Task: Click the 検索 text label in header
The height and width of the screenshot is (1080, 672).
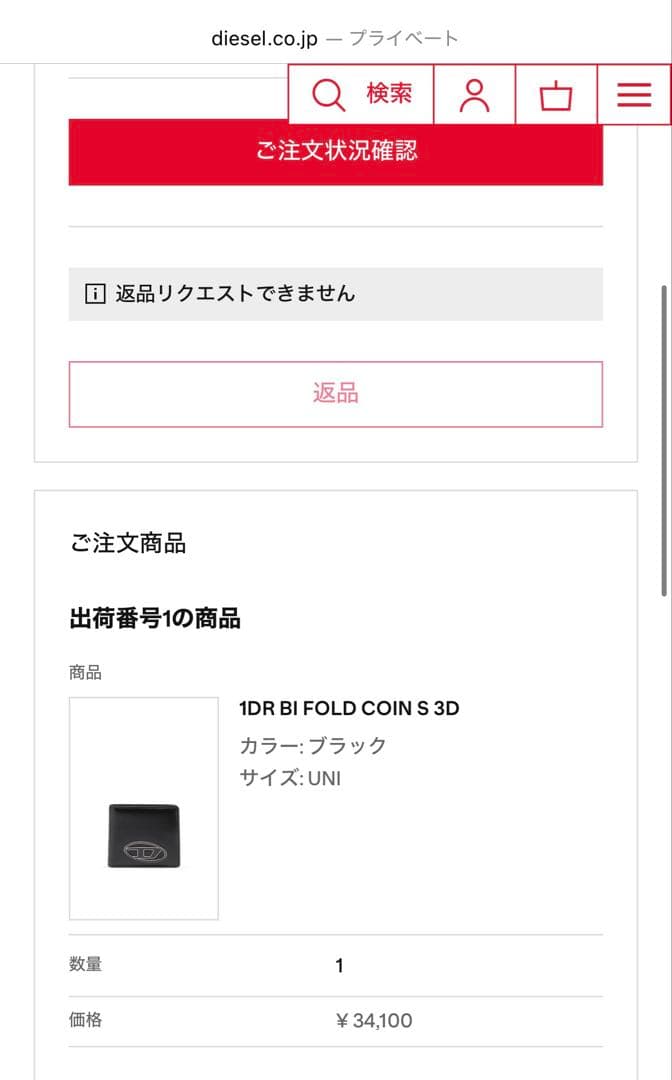Action: 390,94
